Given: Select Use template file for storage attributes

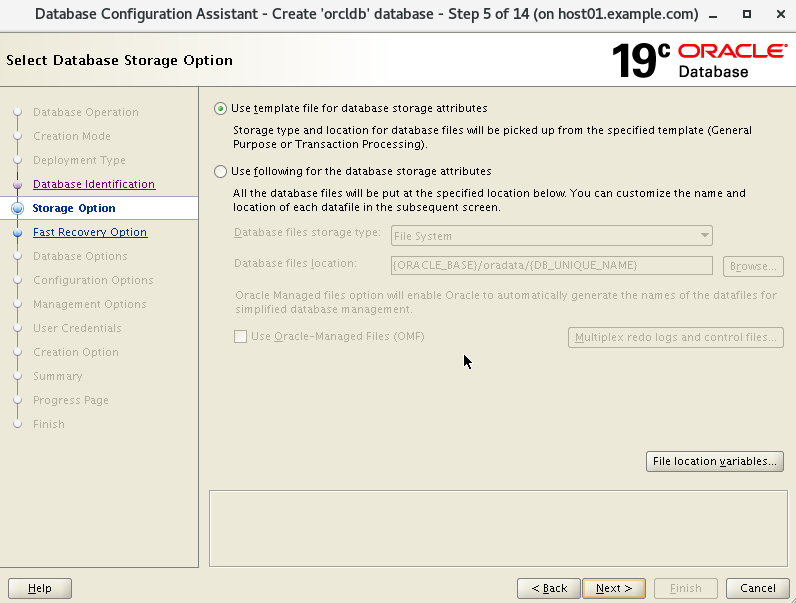Looking at the screenshot, I should click(220, 109).
